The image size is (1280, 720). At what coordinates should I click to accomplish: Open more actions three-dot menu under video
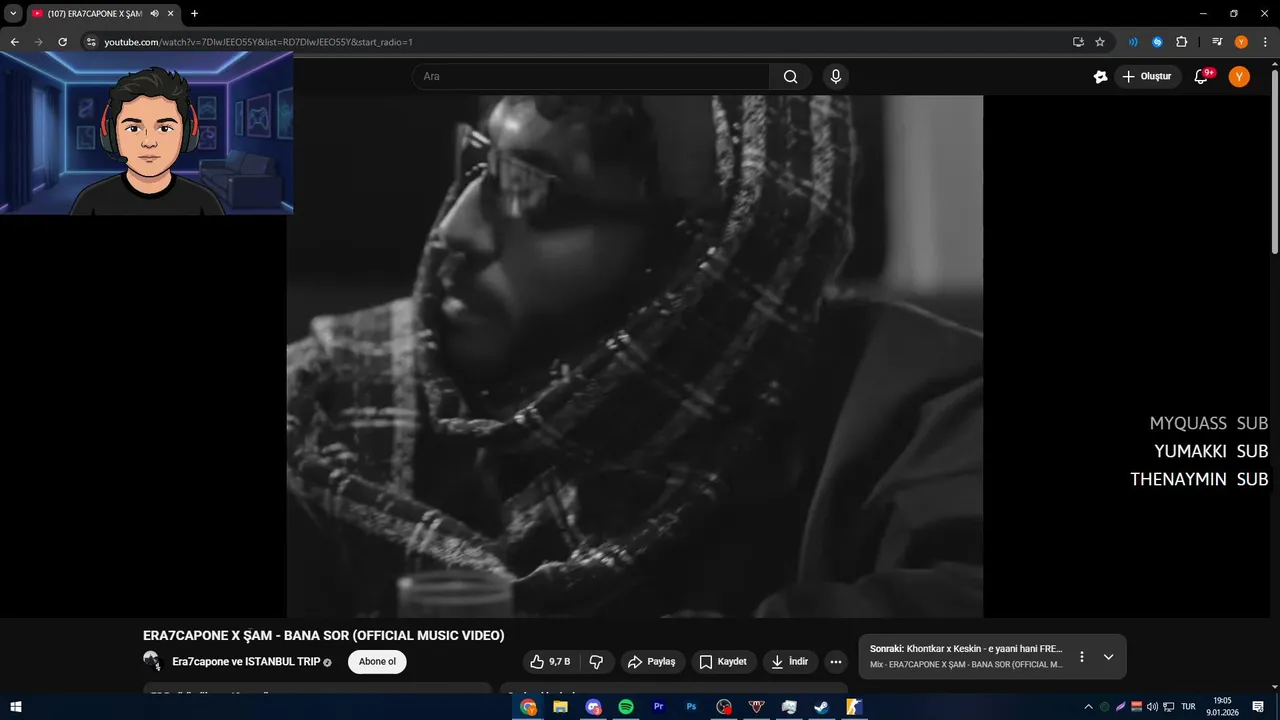click(x=836, y=662)
